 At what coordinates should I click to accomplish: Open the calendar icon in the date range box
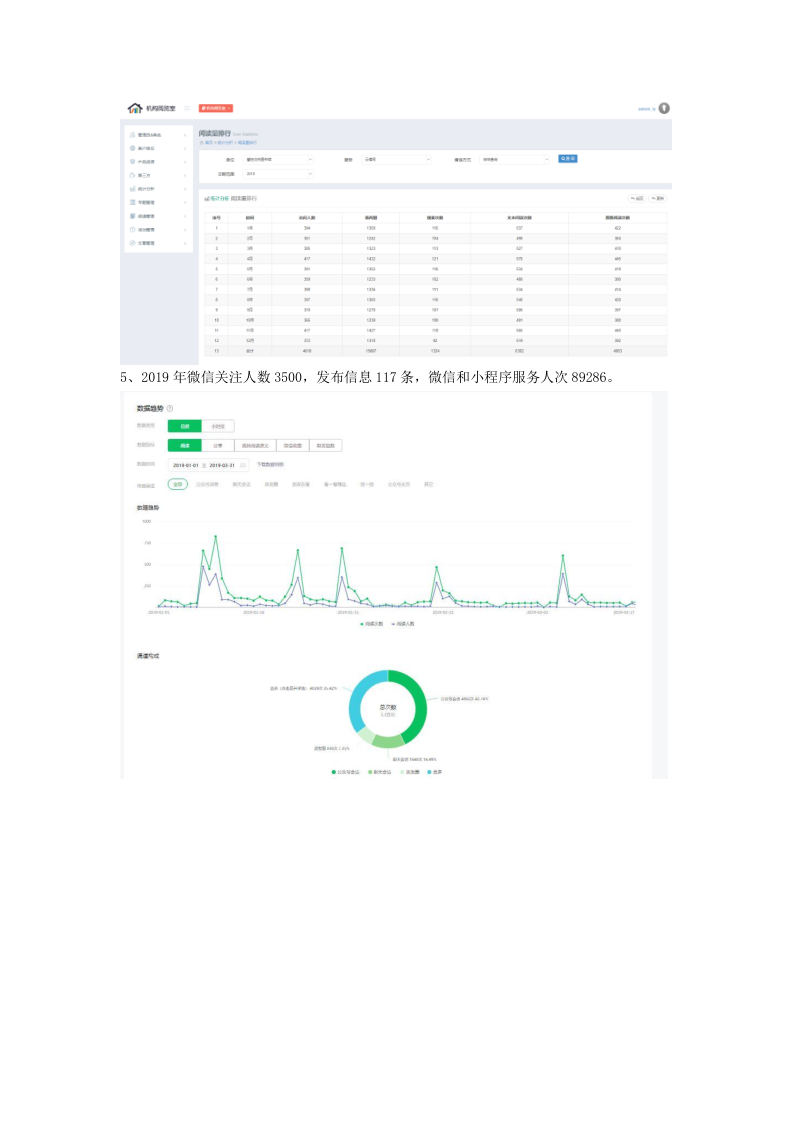tap(243, 466)
